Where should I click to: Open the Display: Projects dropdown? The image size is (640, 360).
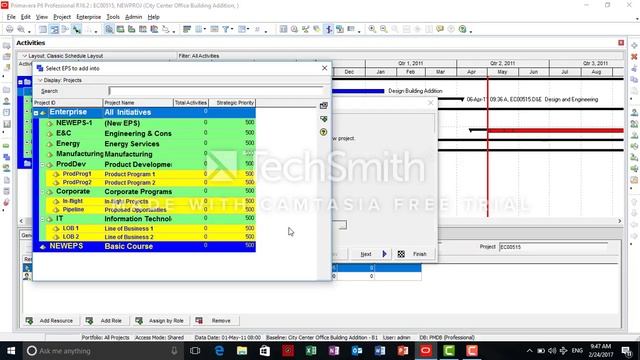click(x=60, y=80)
